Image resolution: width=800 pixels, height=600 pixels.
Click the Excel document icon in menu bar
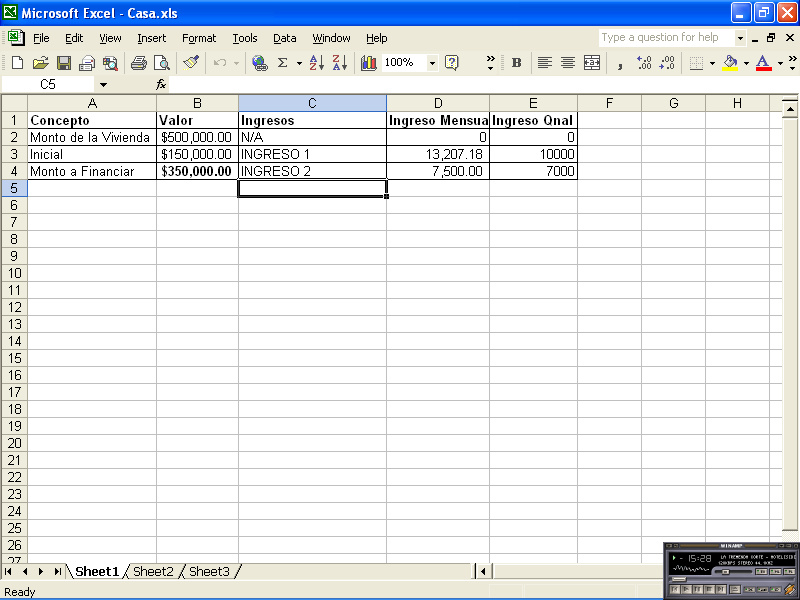click(16, 38)
